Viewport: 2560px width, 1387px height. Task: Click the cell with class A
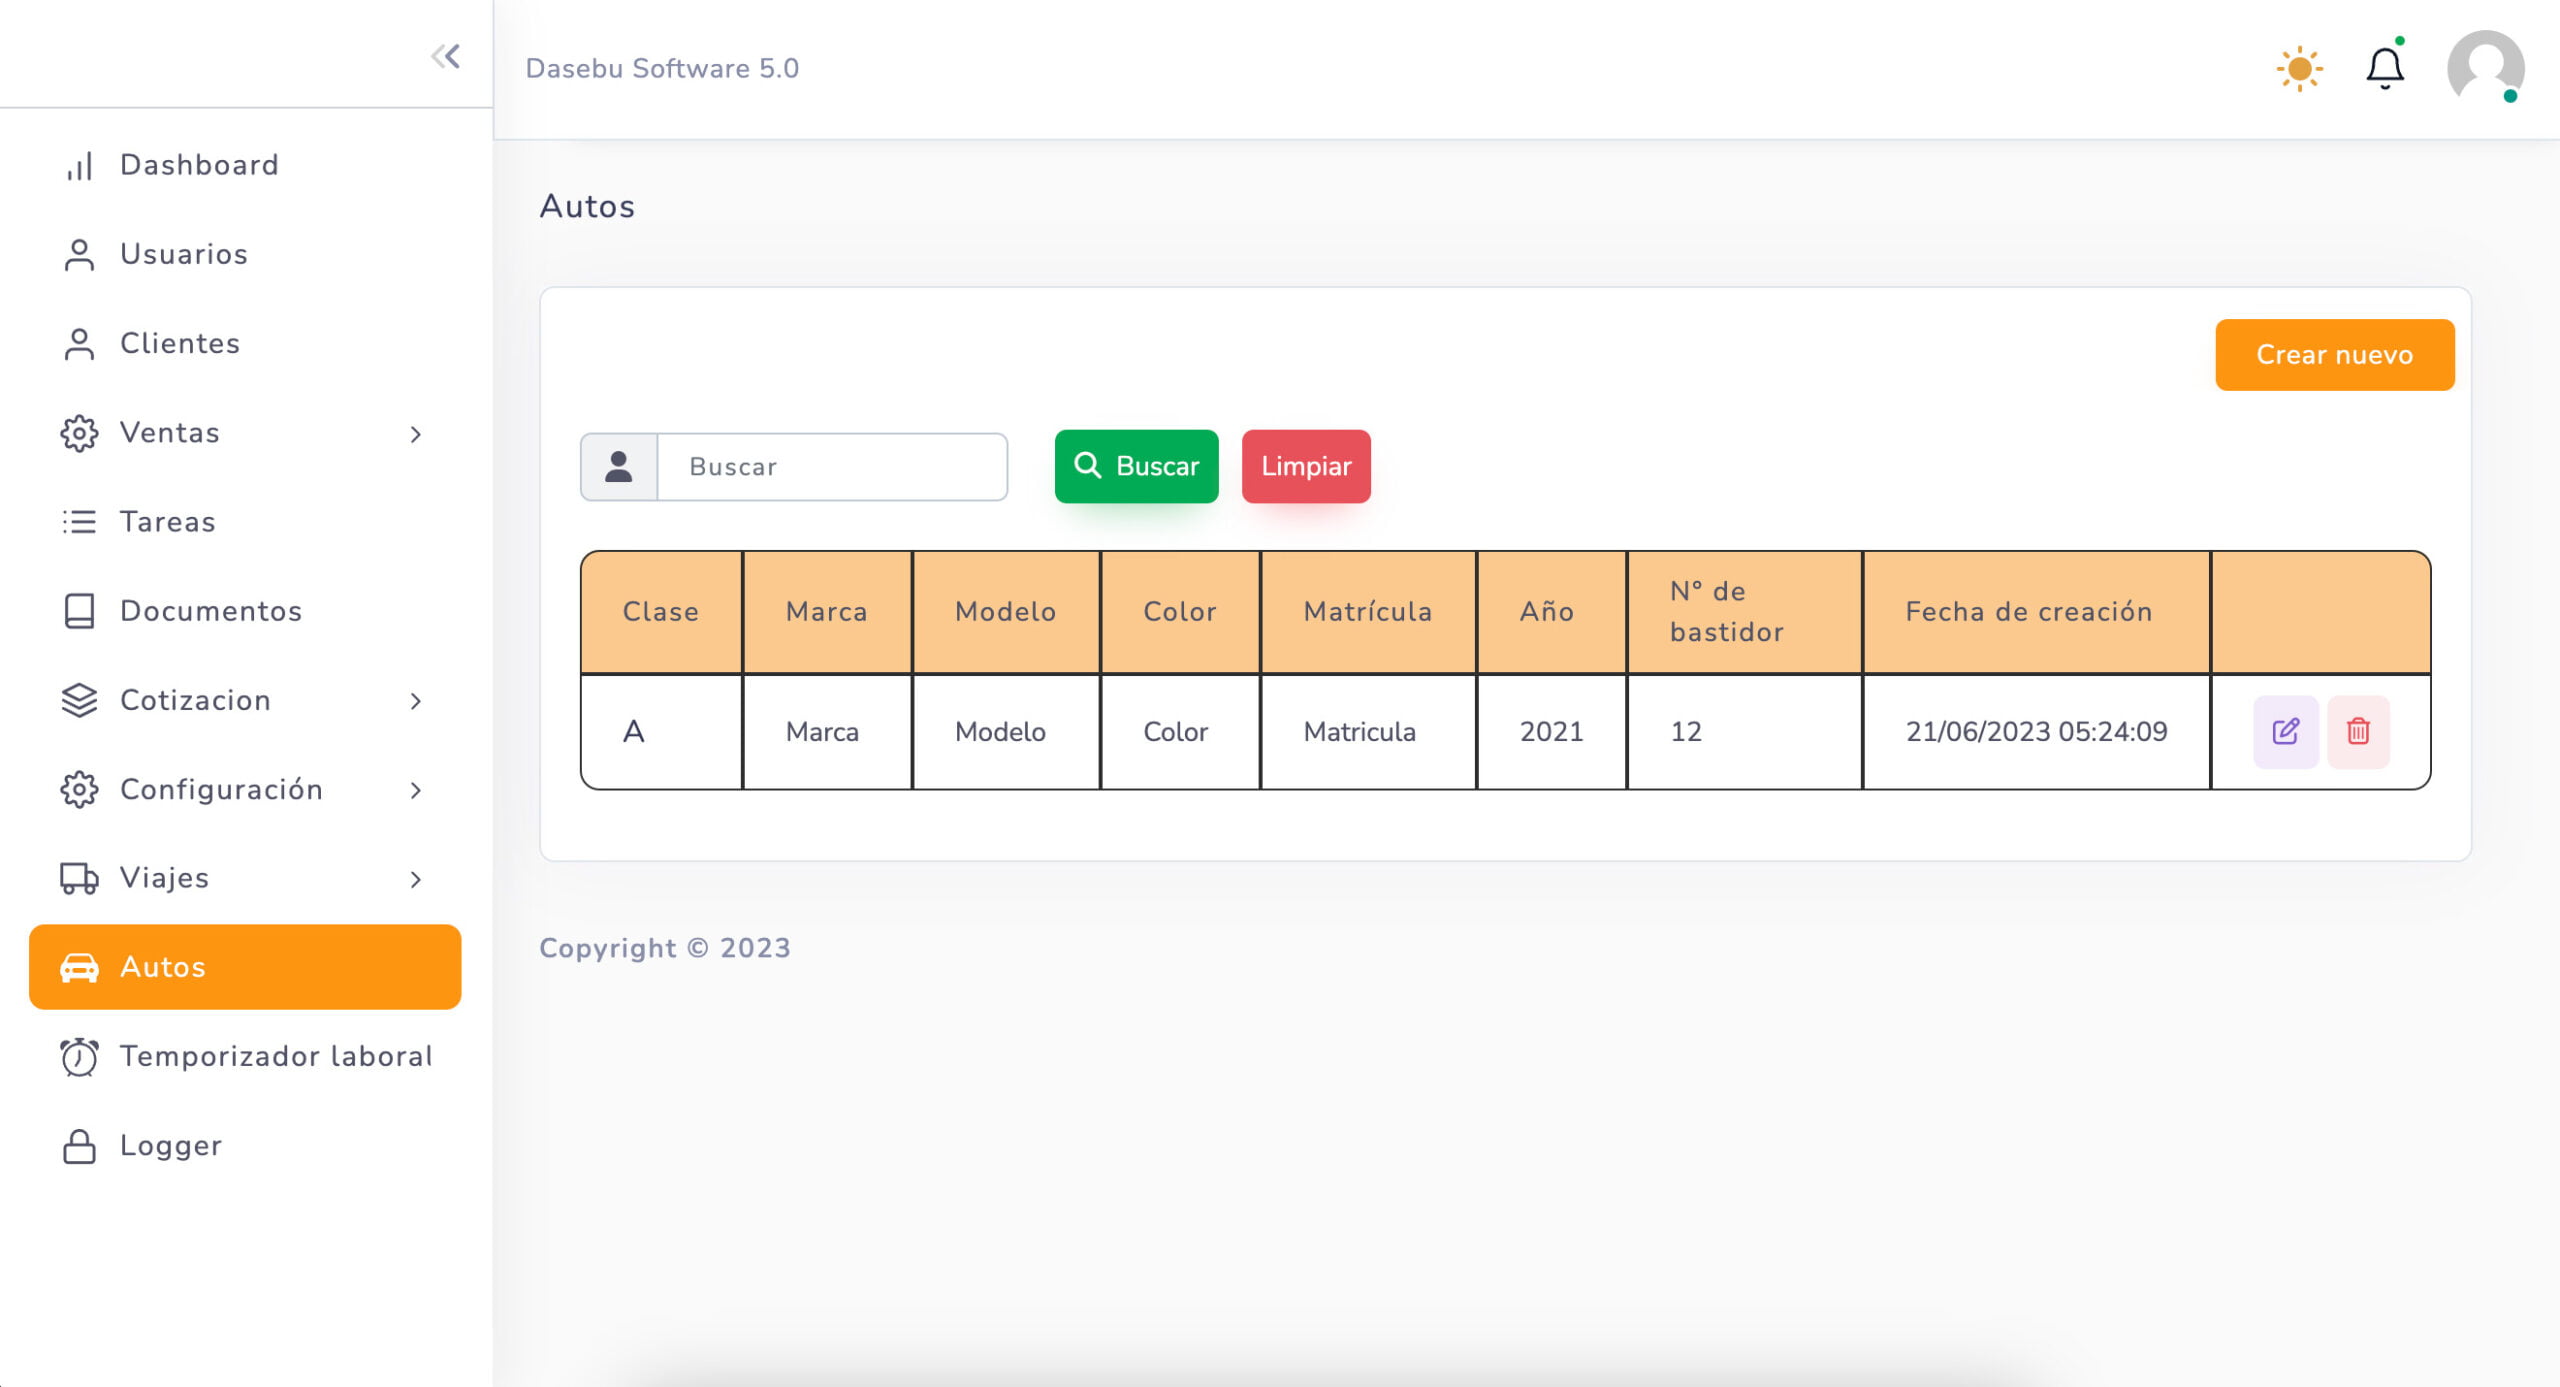[x=661, y=732]
